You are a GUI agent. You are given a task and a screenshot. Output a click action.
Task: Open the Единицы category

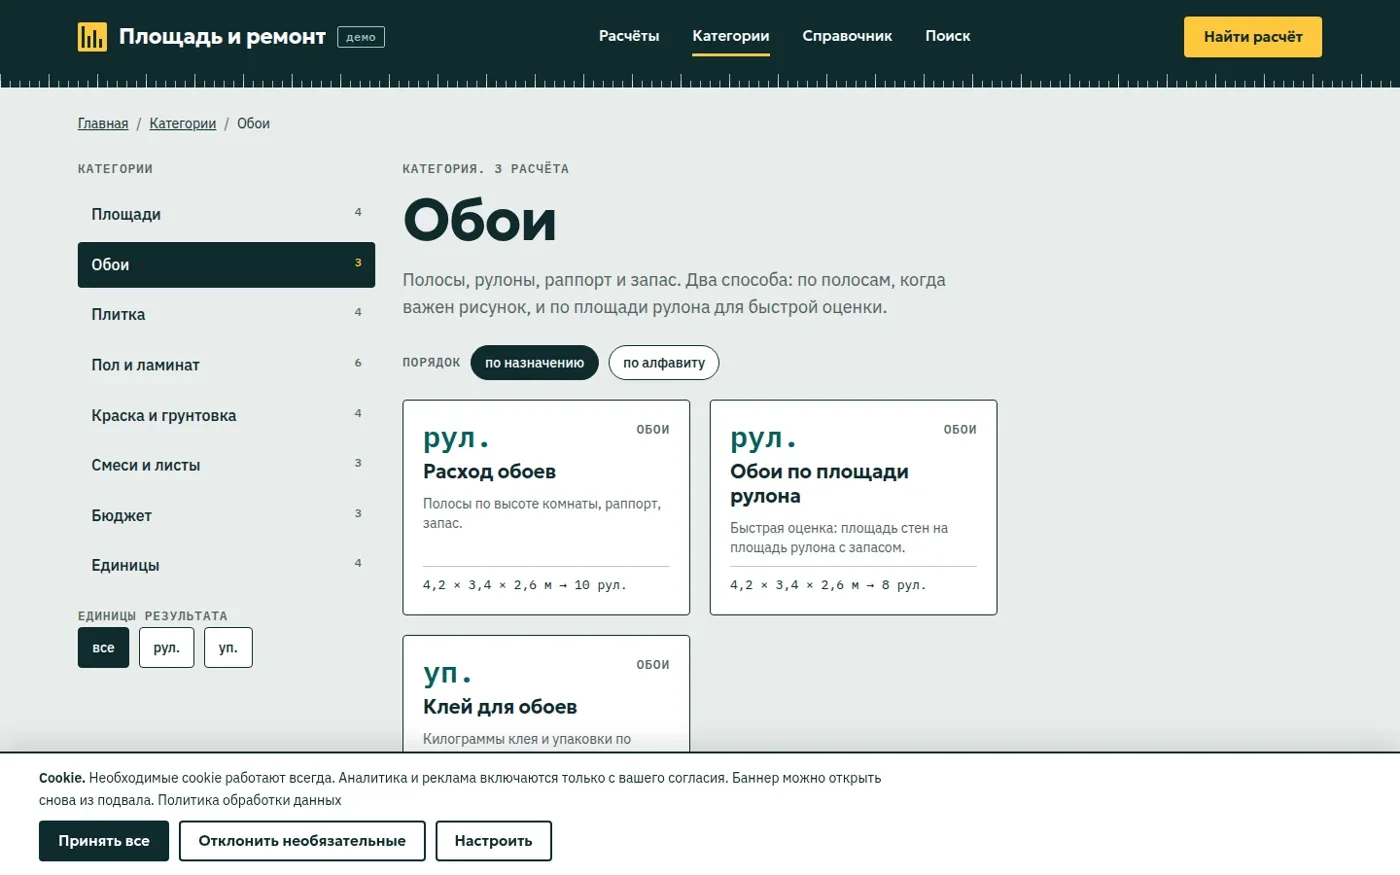tap(226, 565)
